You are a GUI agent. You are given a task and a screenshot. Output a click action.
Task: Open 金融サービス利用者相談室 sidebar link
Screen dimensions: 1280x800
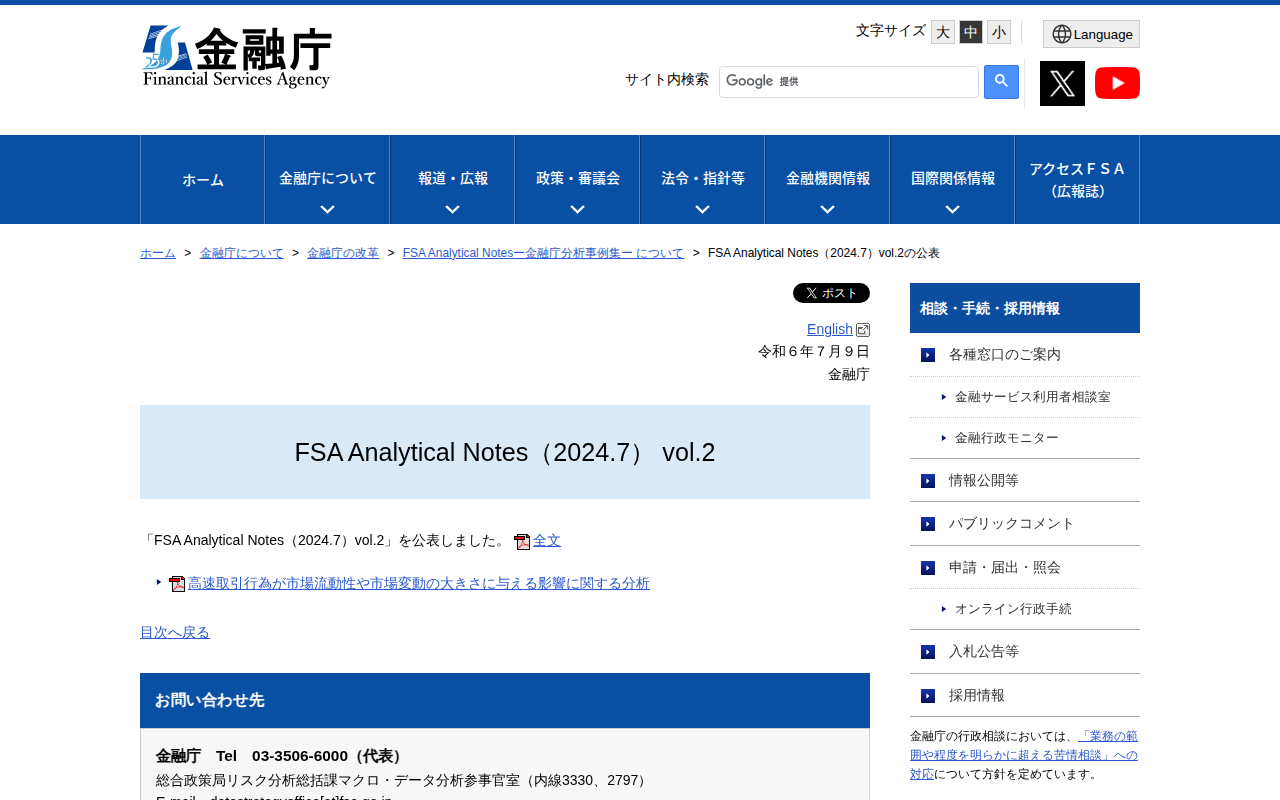(x=1033, y=397)
